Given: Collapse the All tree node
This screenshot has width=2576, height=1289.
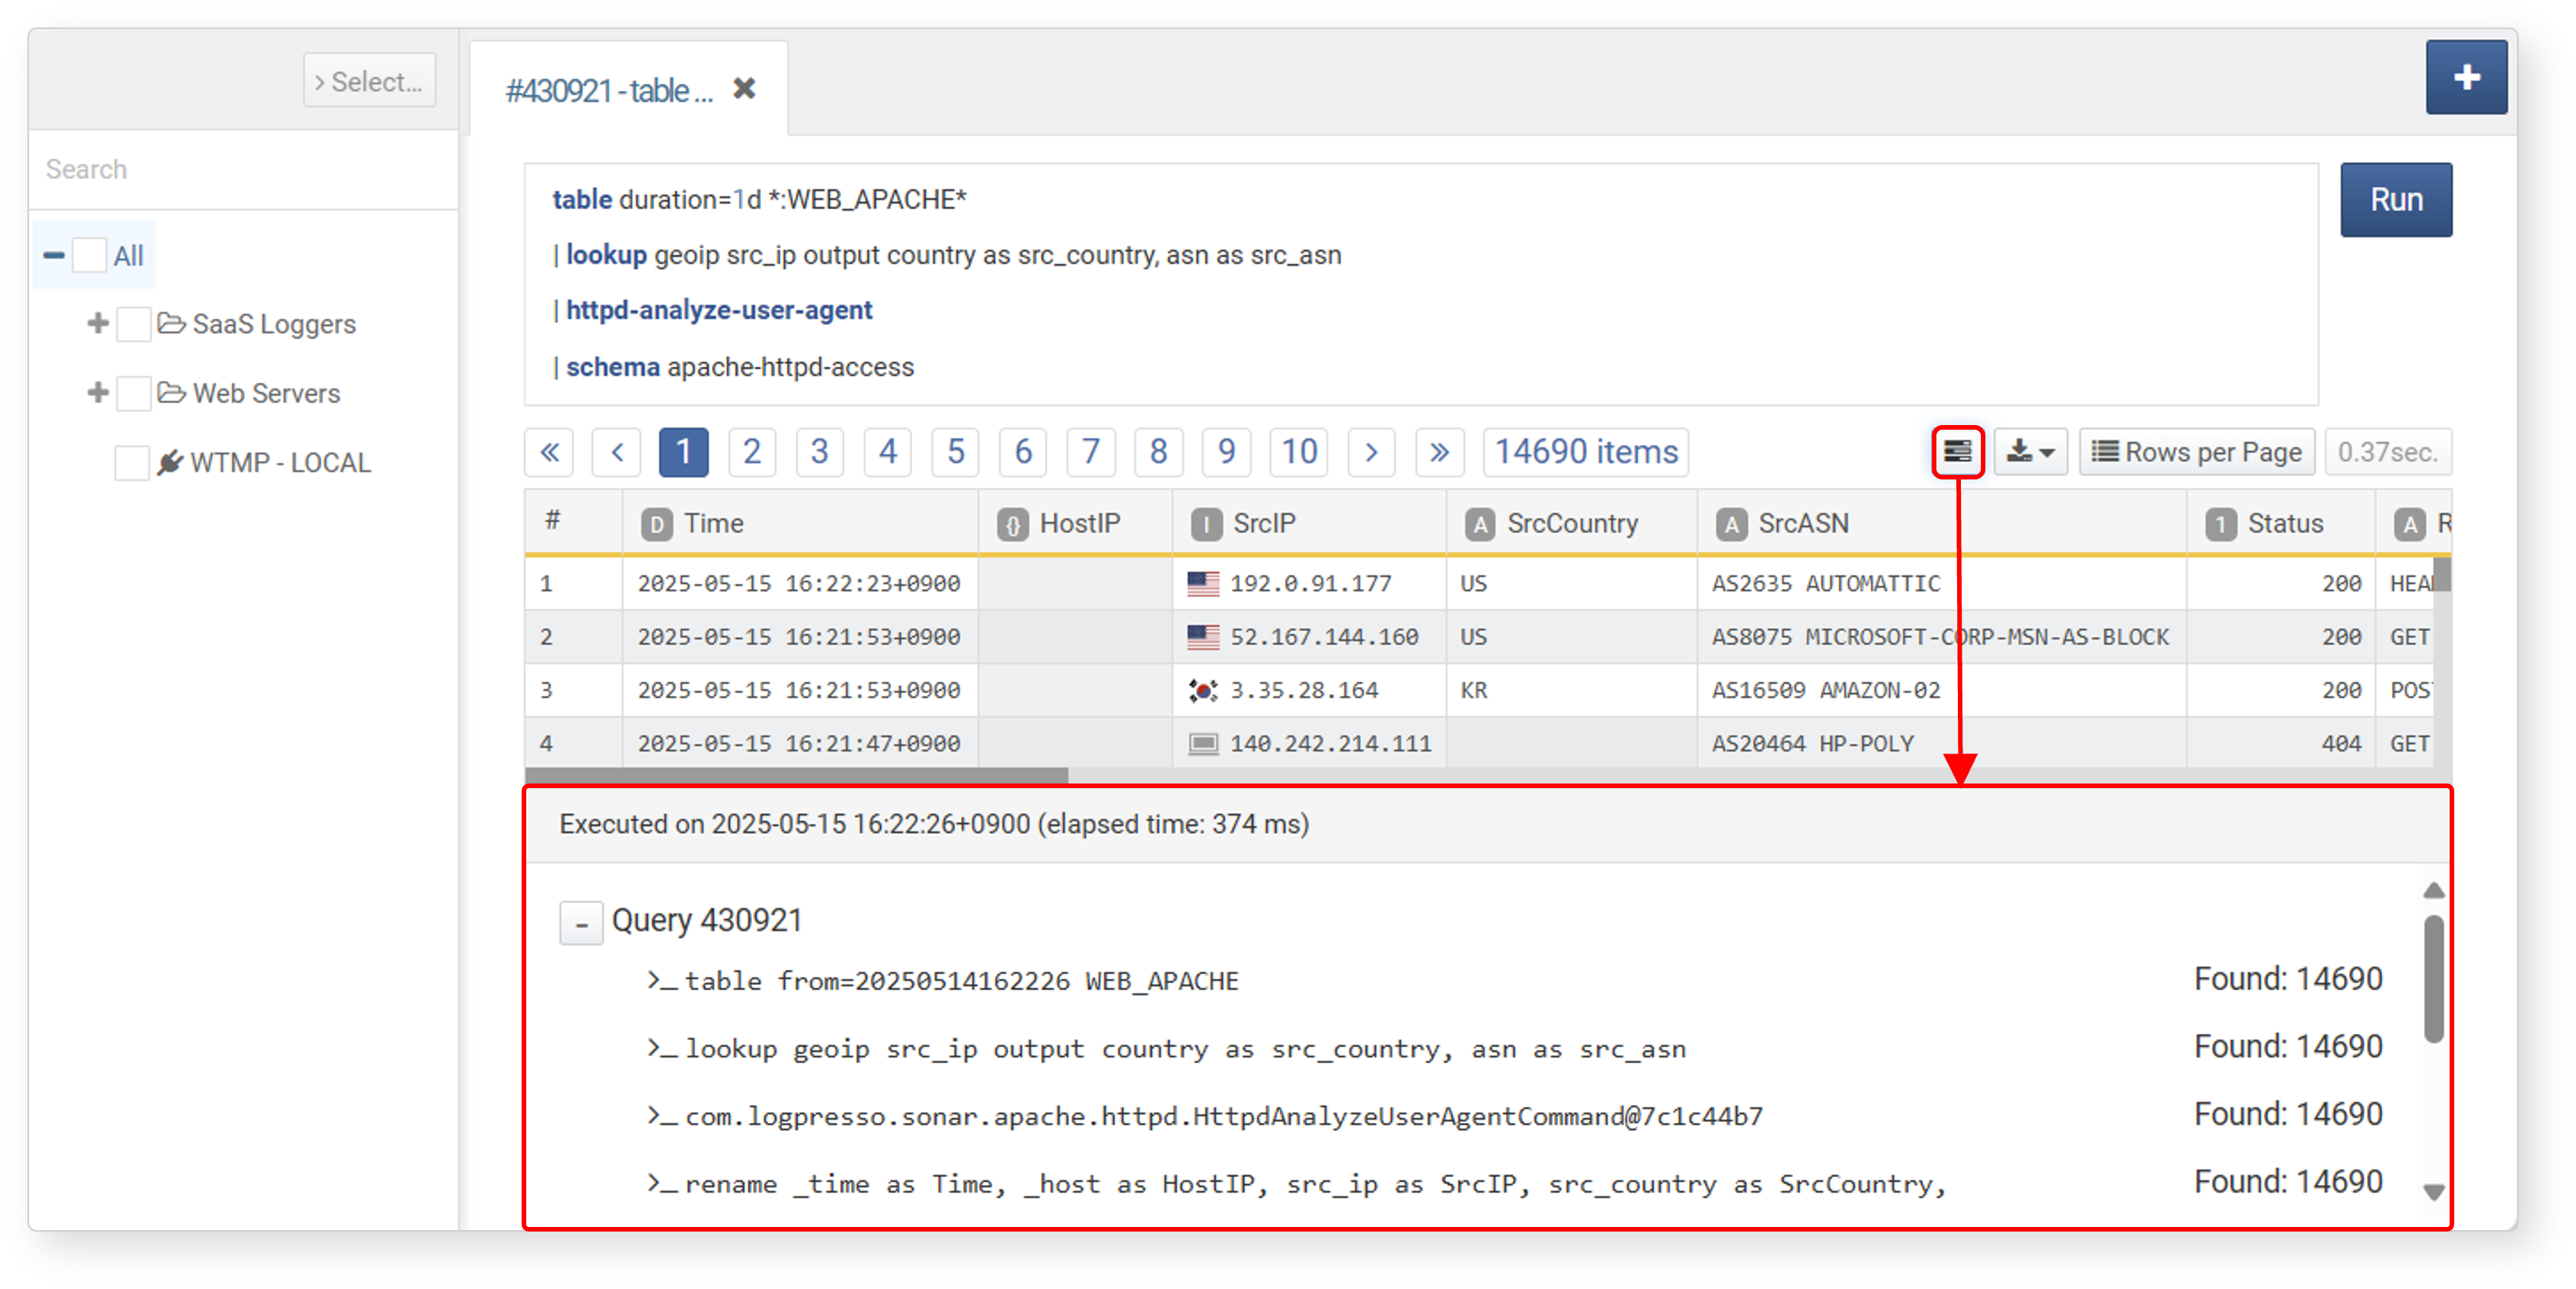Looking at the screenshot, I should pyautogui.click(x=54, y=256).
